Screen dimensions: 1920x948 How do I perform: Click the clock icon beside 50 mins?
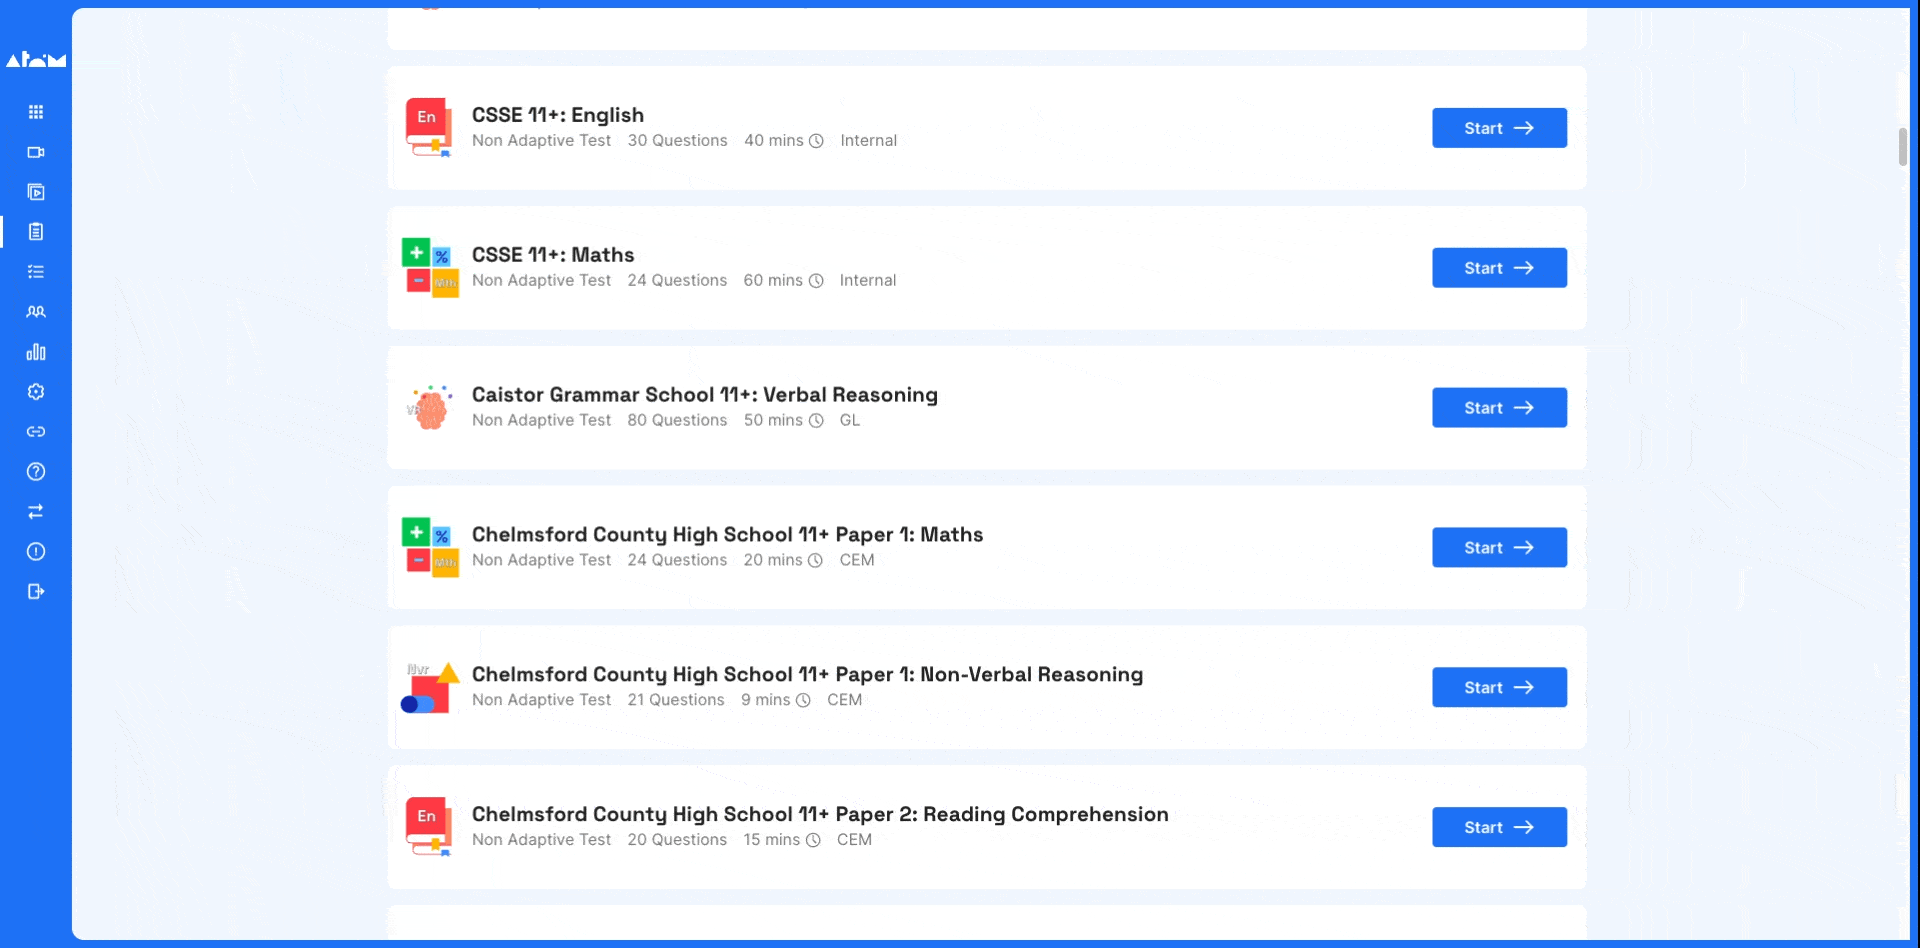(x=816, y=421)
